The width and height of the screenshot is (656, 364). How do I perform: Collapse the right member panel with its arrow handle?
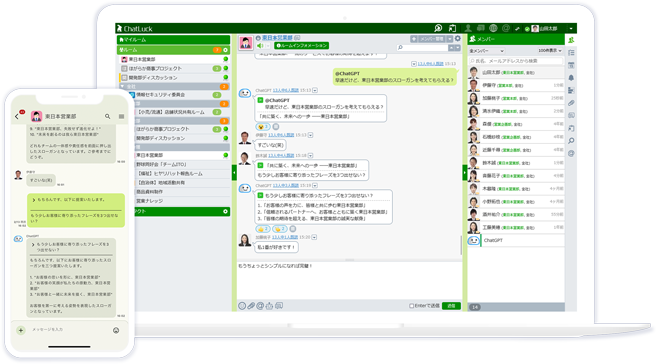(465, 173)
